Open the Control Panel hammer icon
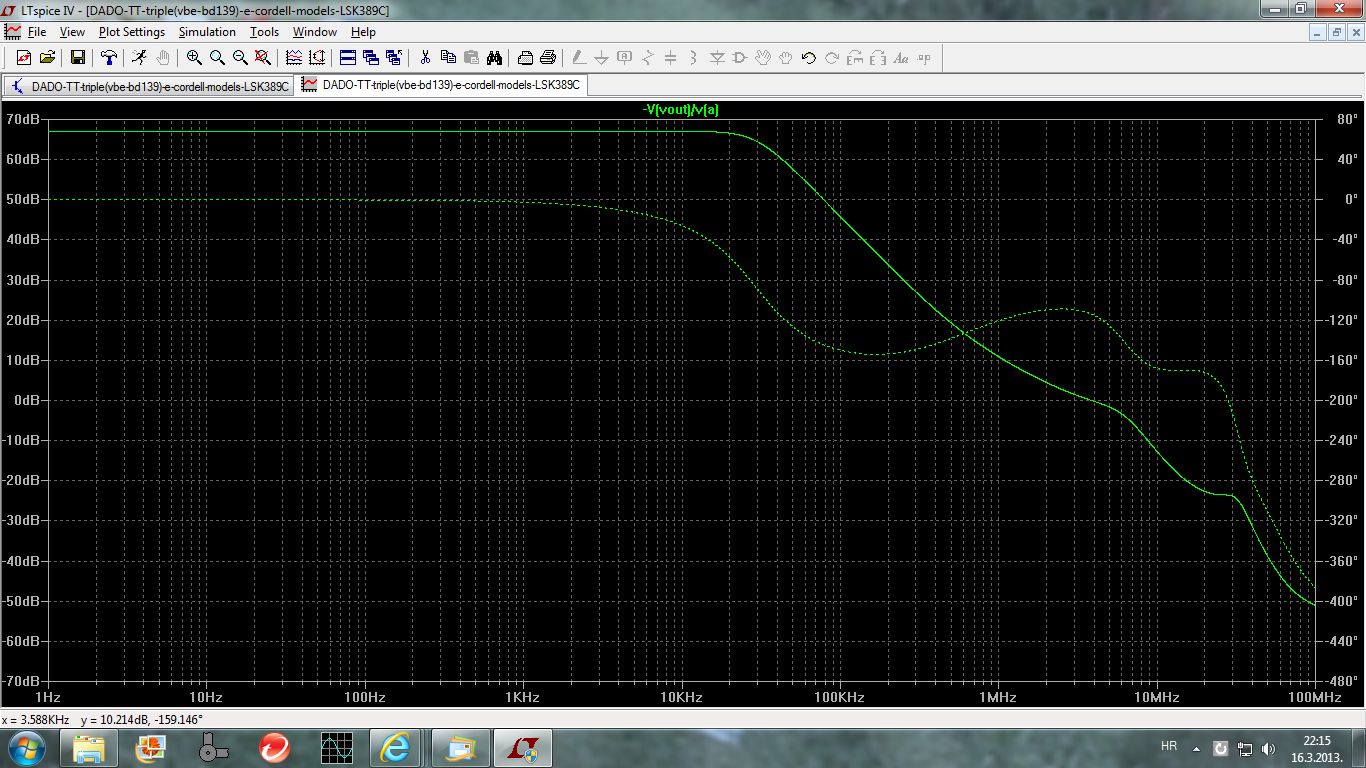 (108, 58)
